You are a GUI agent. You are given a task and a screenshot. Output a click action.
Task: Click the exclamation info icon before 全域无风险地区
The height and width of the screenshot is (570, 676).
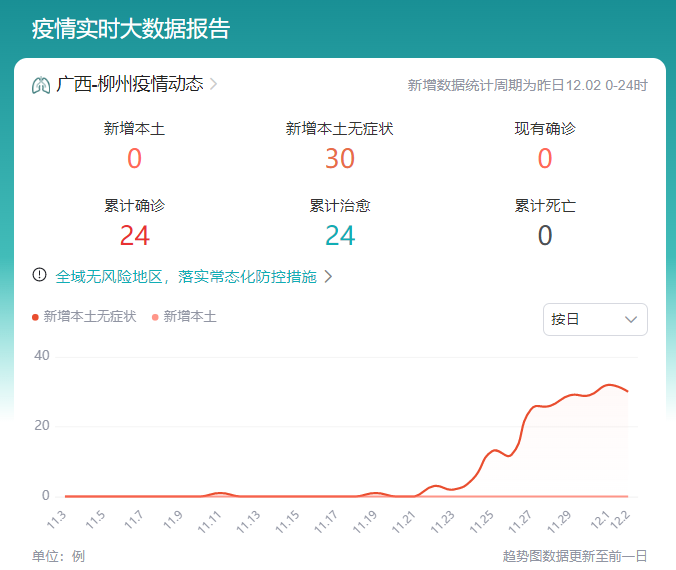pos(39,275)
